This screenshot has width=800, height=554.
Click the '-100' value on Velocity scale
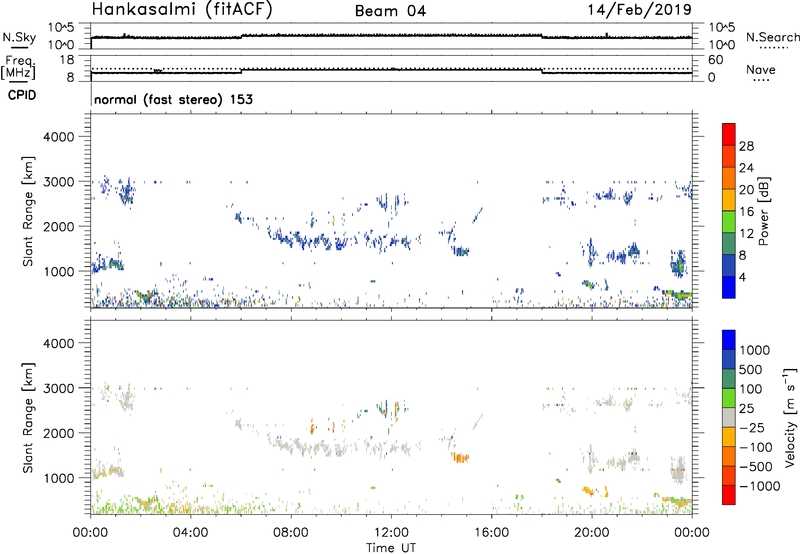(756, 447)
